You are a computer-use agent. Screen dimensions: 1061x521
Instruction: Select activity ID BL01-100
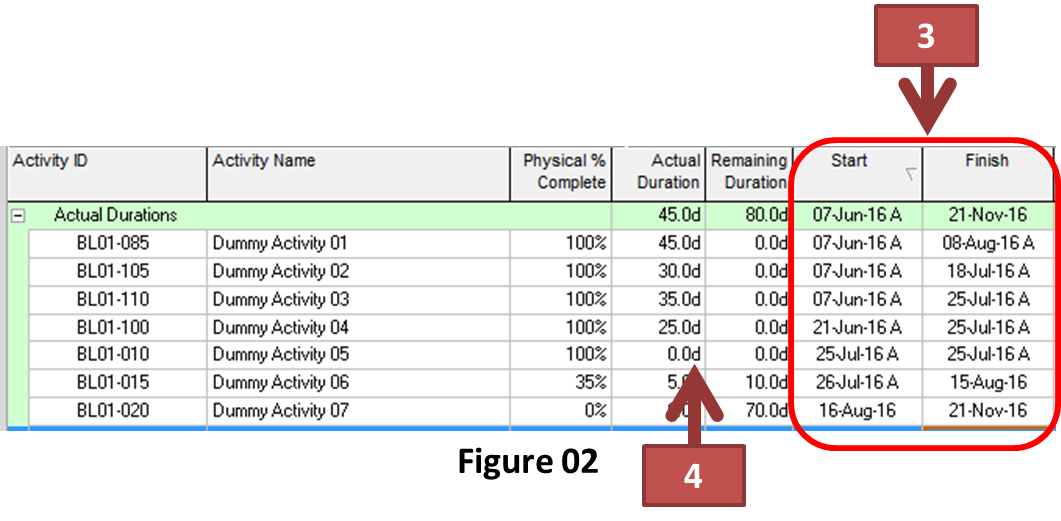[112, 327]
